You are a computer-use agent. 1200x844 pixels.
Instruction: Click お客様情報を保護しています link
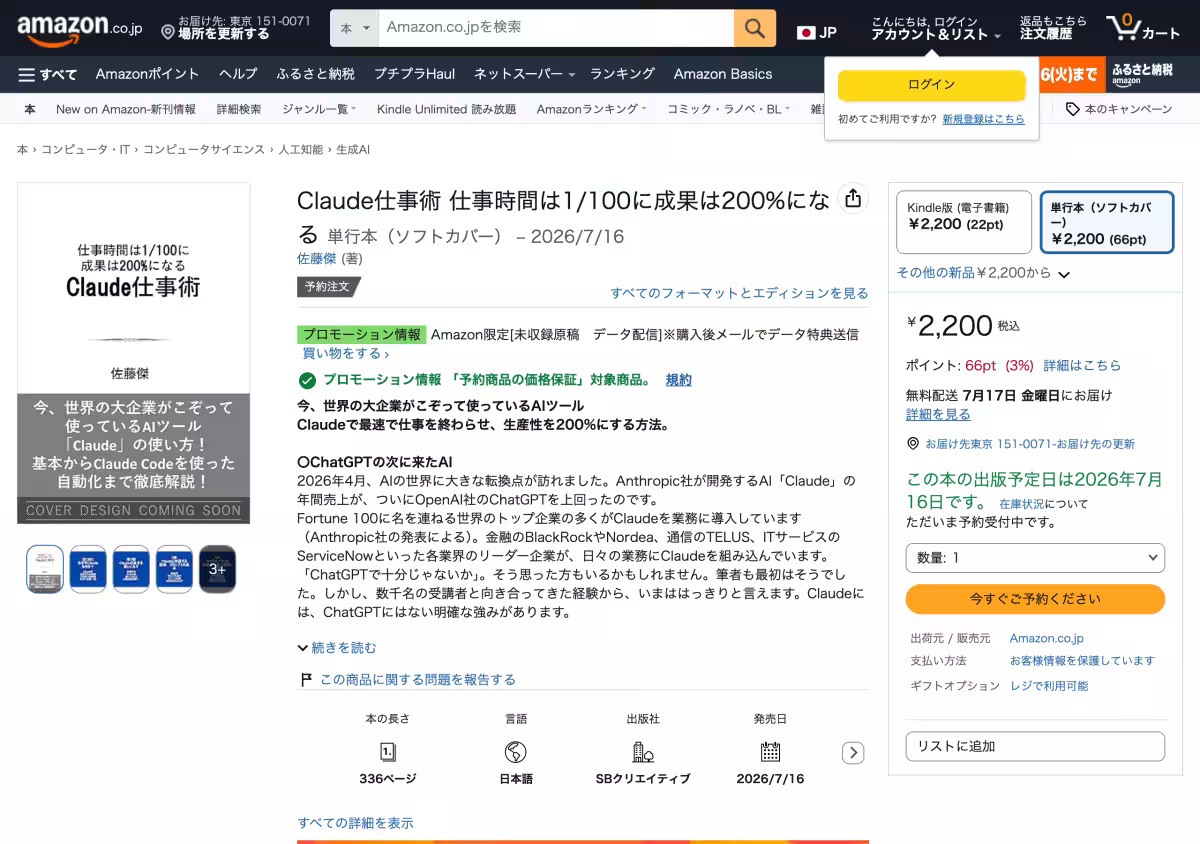(1082, 661)
